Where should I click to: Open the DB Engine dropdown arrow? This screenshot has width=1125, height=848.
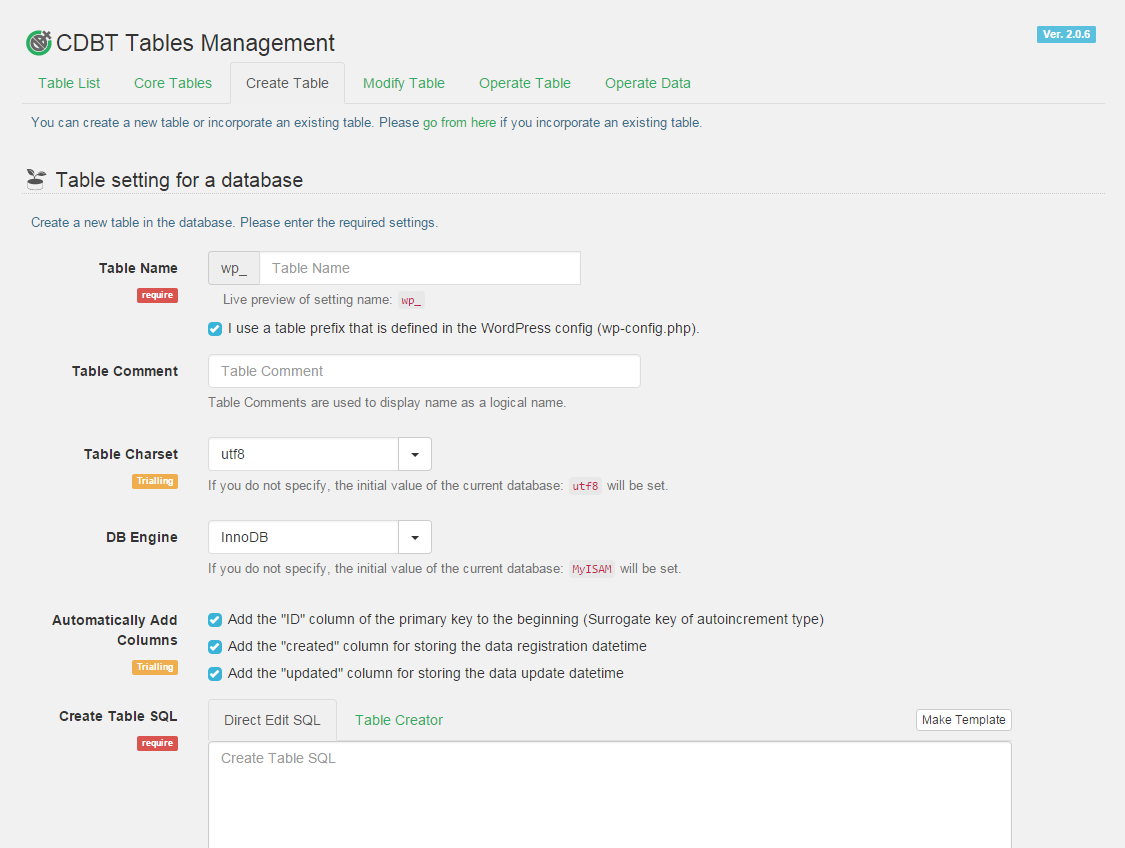pyautogui.click(x=415, y=537)
